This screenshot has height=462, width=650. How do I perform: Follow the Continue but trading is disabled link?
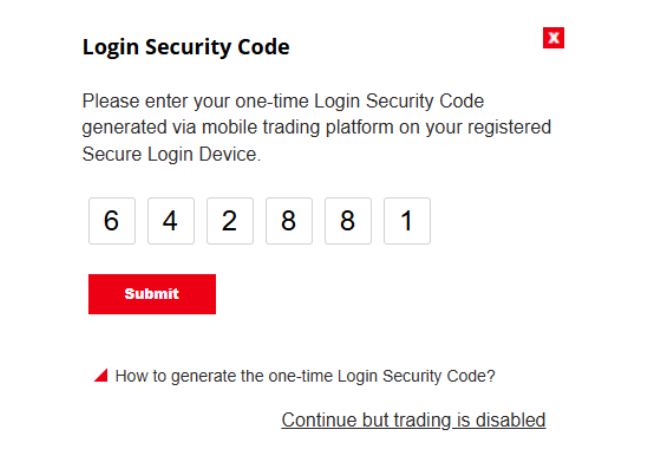pos(413,420)
